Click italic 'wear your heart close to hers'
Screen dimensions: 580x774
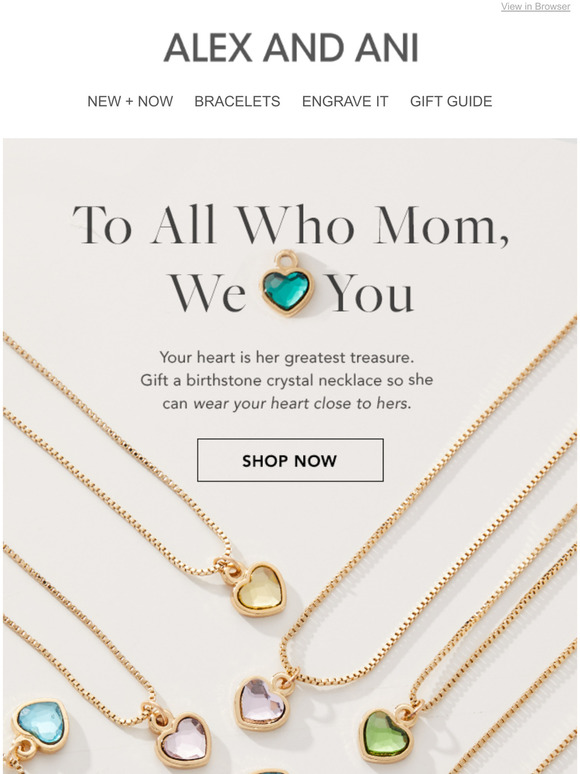[302, 403]
